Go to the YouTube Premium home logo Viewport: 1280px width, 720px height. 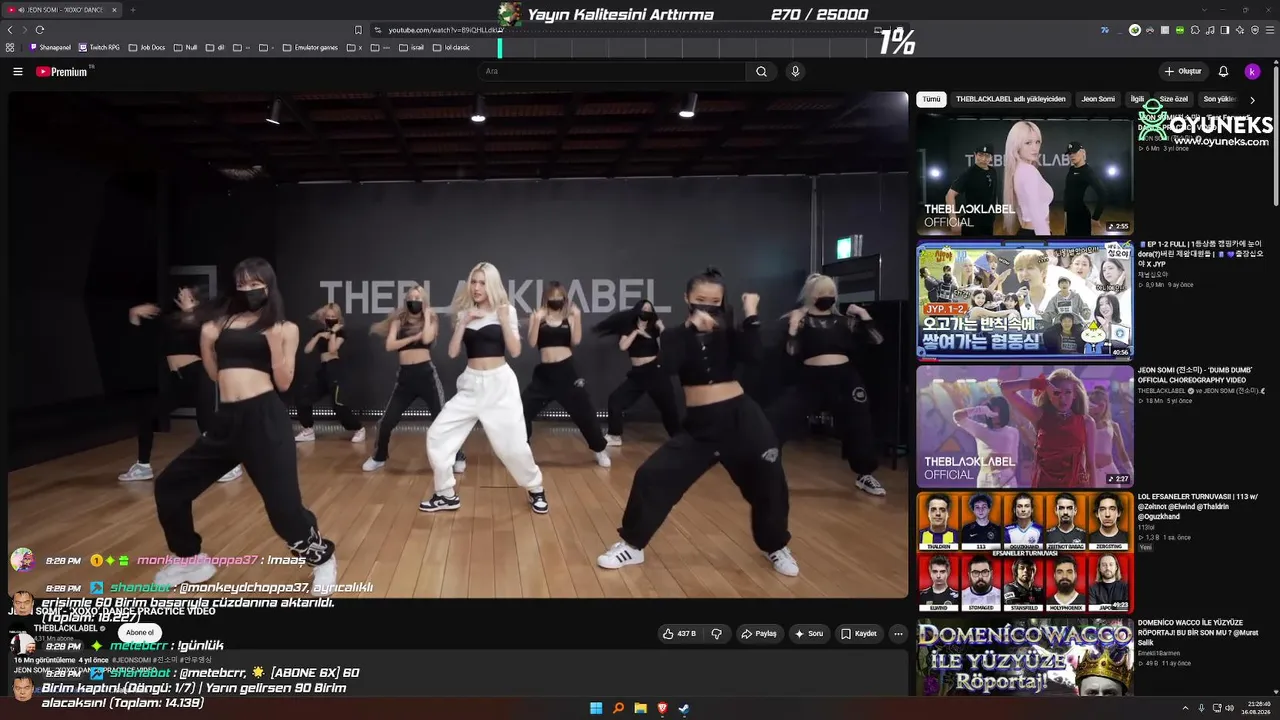(x=63, y=71)
